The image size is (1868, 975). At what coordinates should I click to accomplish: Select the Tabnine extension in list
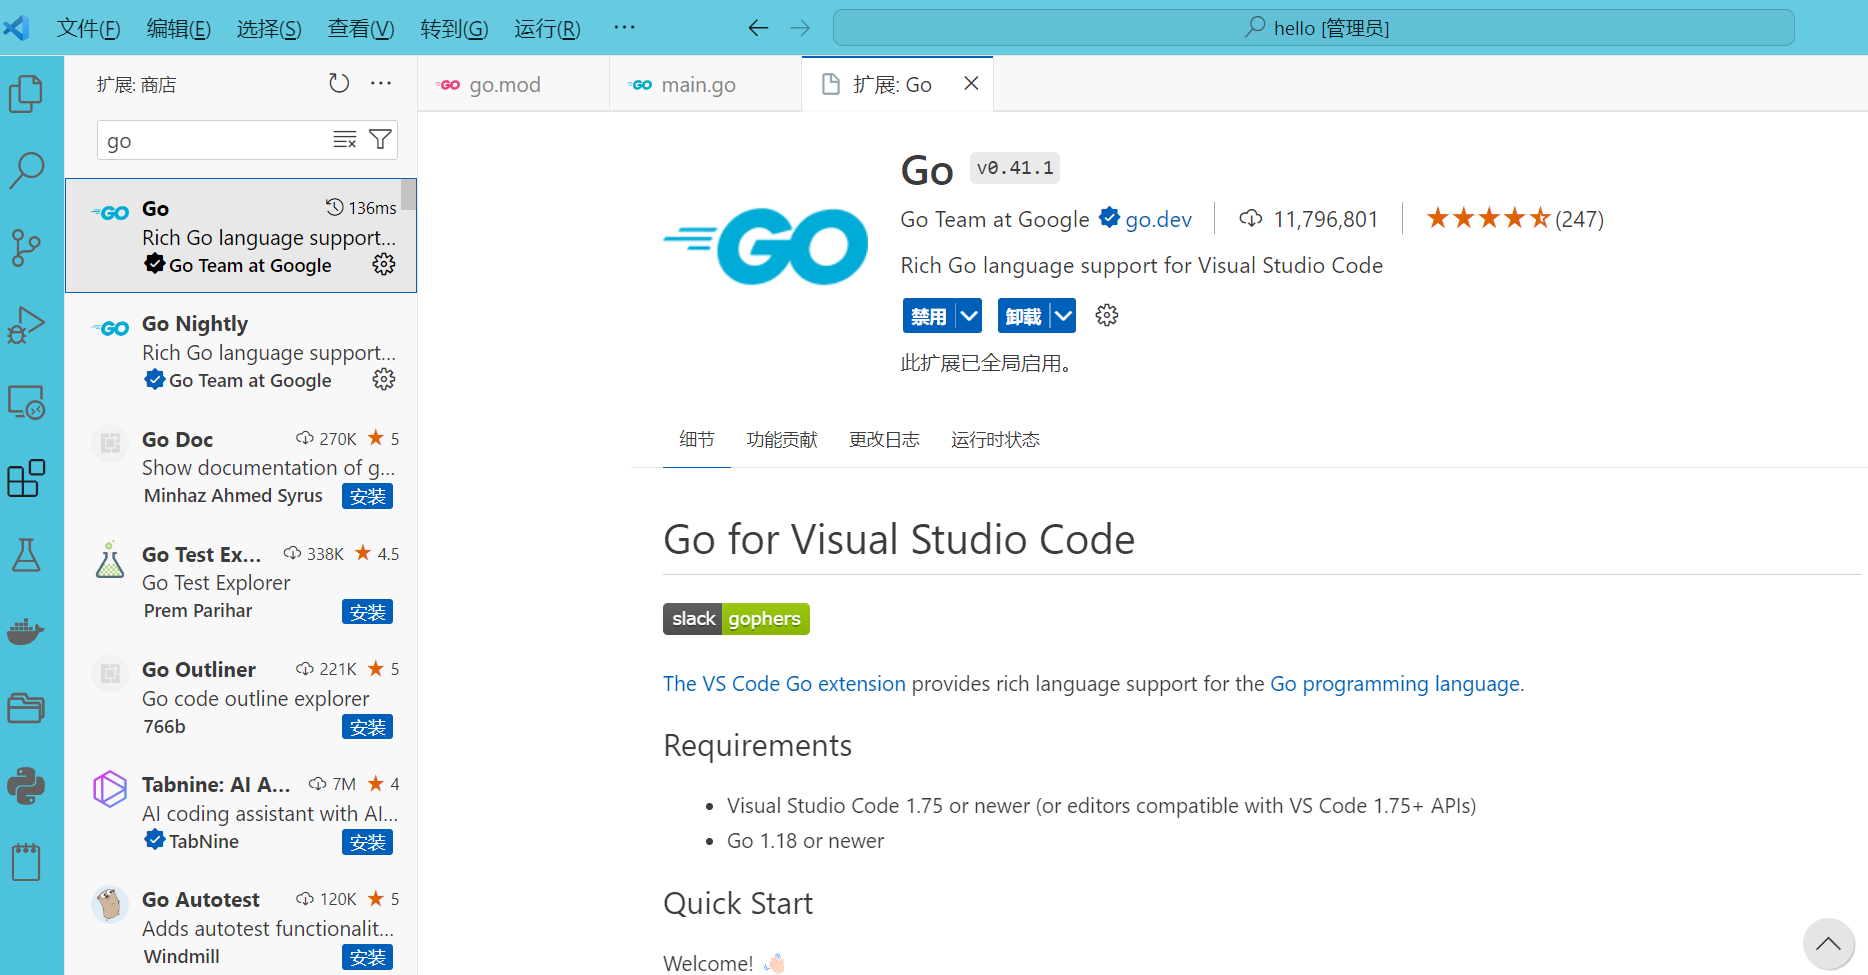tap(241, 812)
